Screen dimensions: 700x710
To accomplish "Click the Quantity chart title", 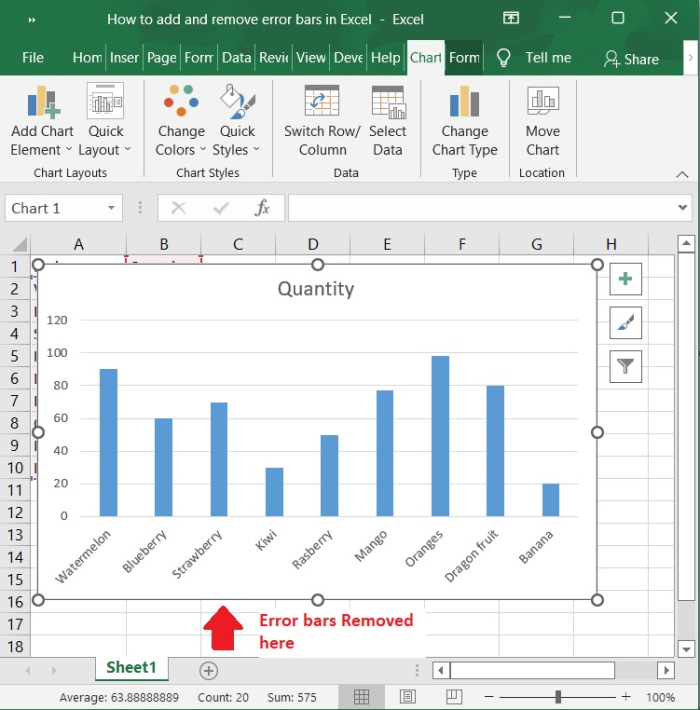I will point(316,289).
